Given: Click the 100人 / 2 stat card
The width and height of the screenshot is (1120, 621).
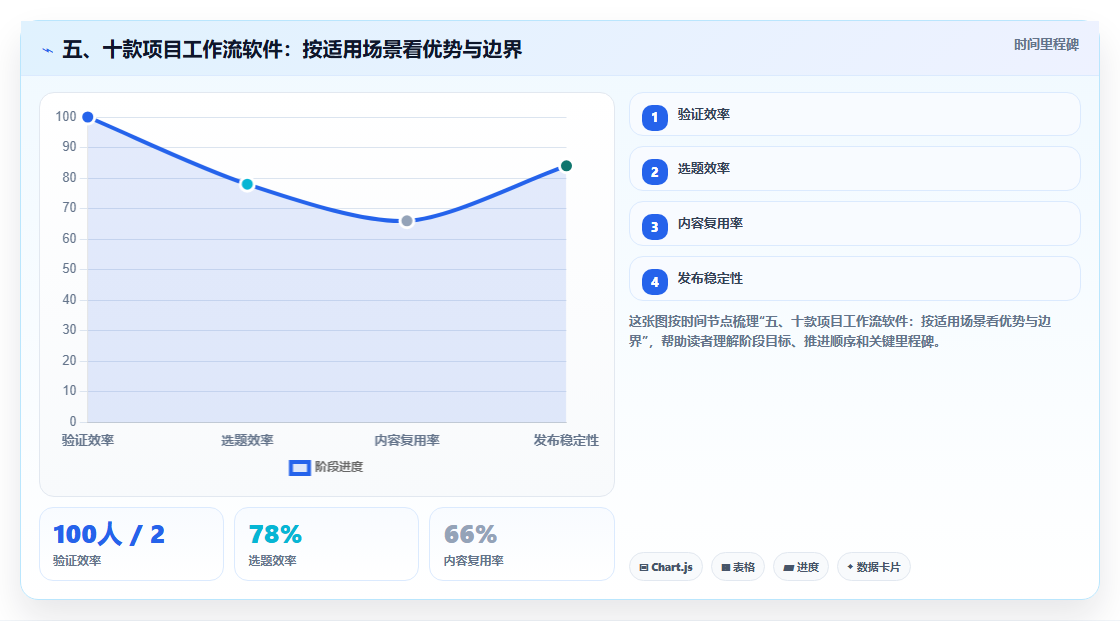Looking at the screenshot, I should [x=131, y=544].
